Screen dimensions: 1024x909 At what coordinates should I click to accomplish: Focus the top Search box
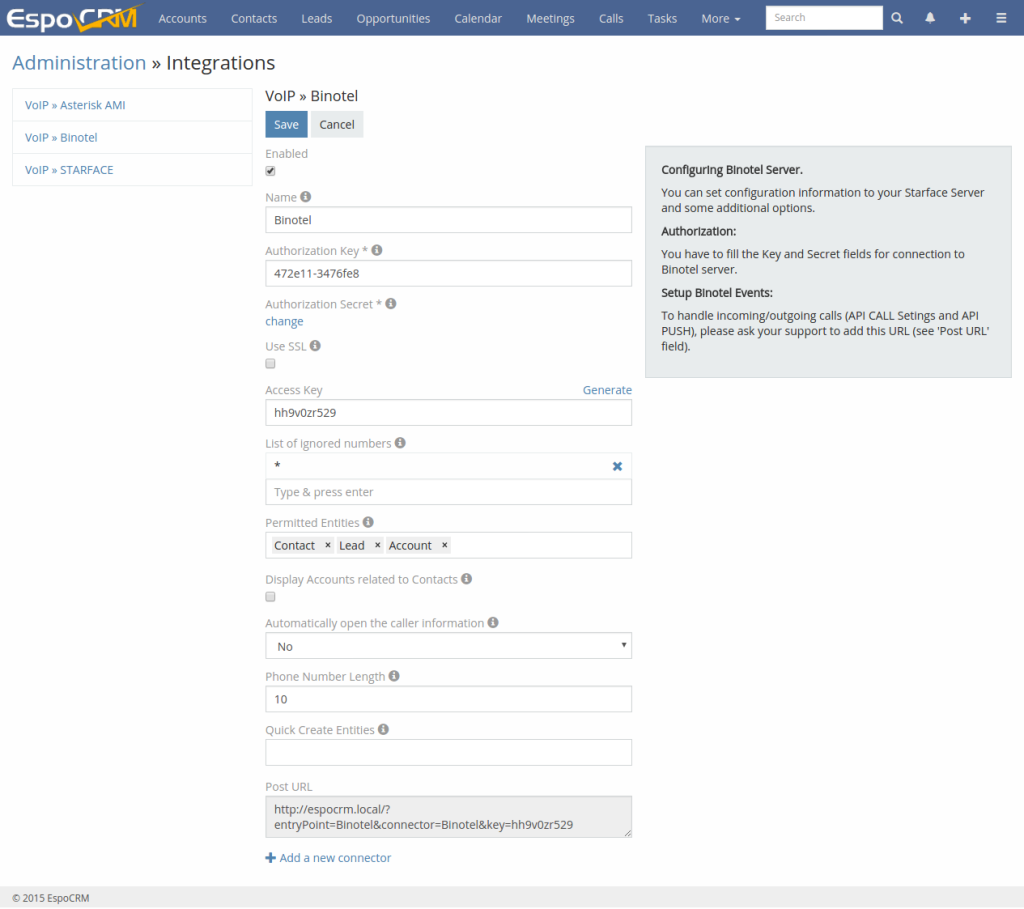pos(824,18)
